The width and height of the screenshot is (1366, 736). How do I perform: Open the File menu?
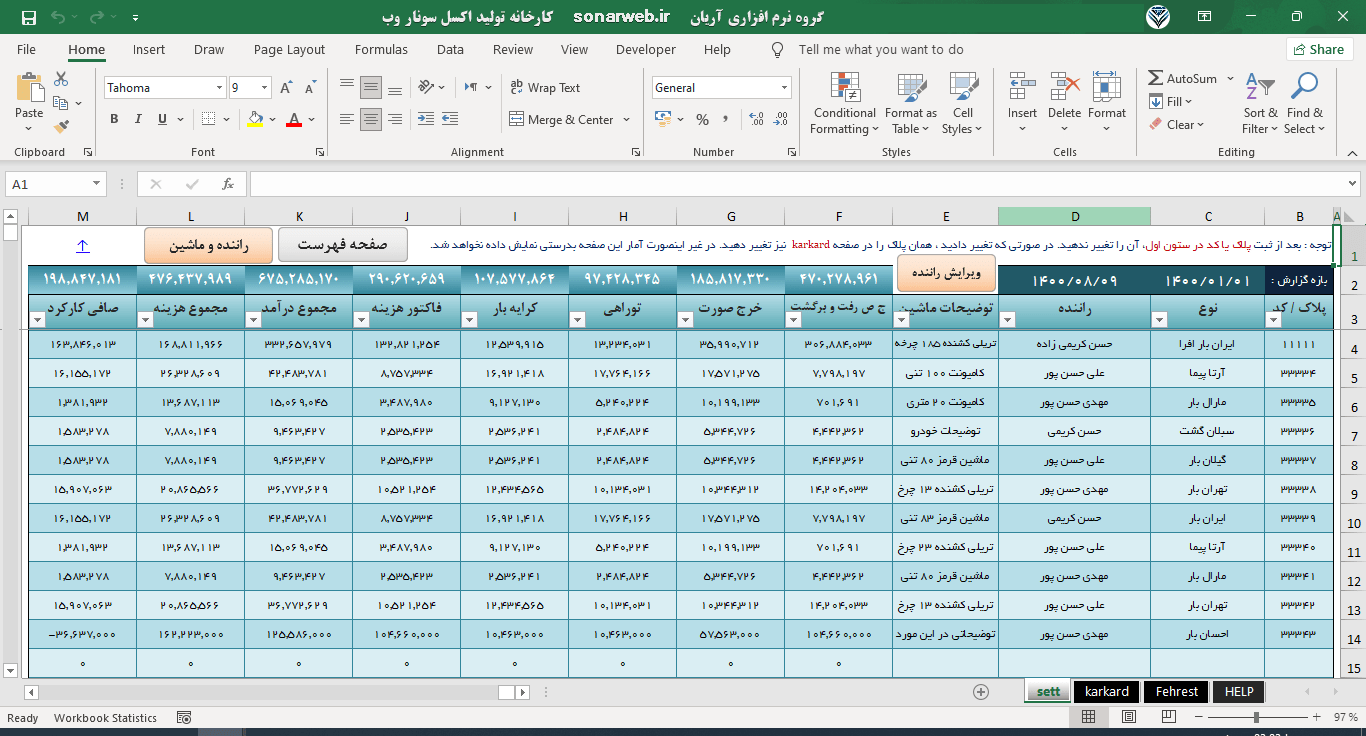26,49
